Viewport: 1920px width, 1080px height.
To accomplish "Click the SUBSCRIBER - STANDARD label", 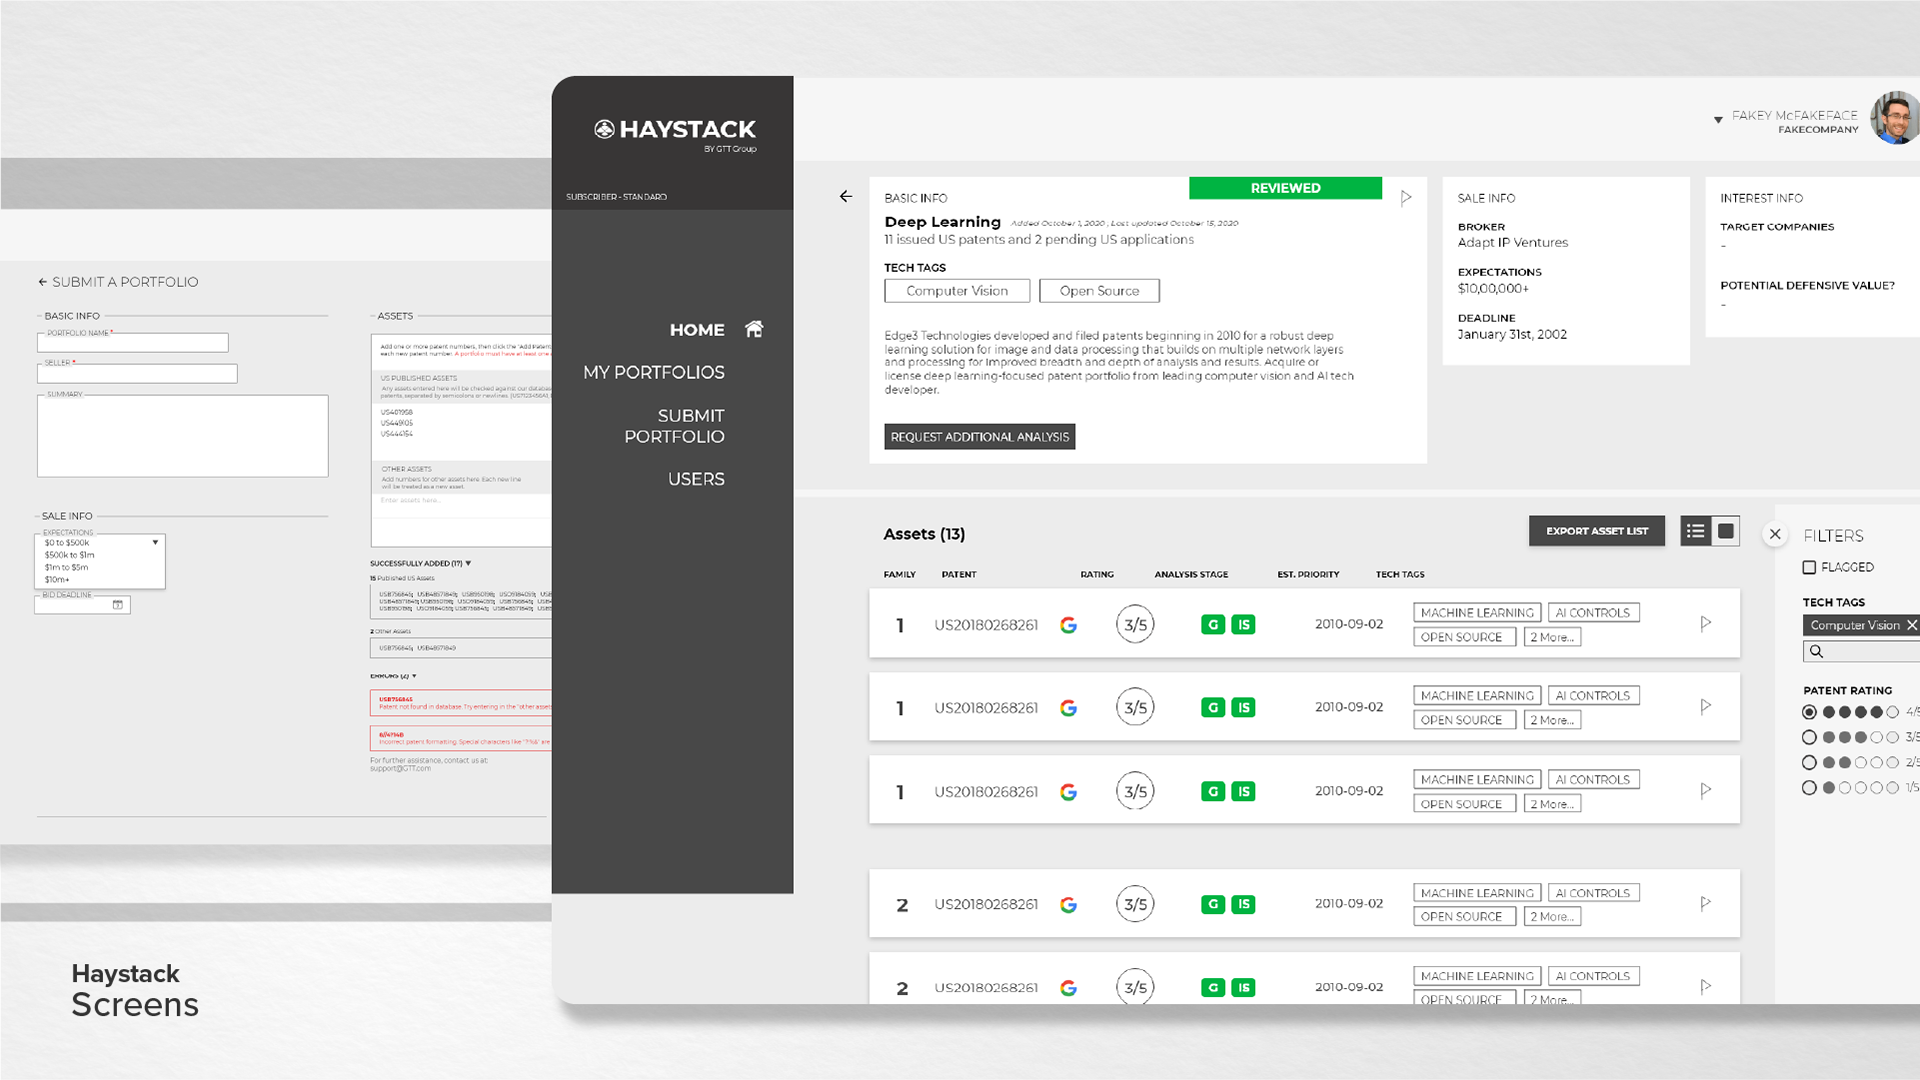I will point(616,197).
